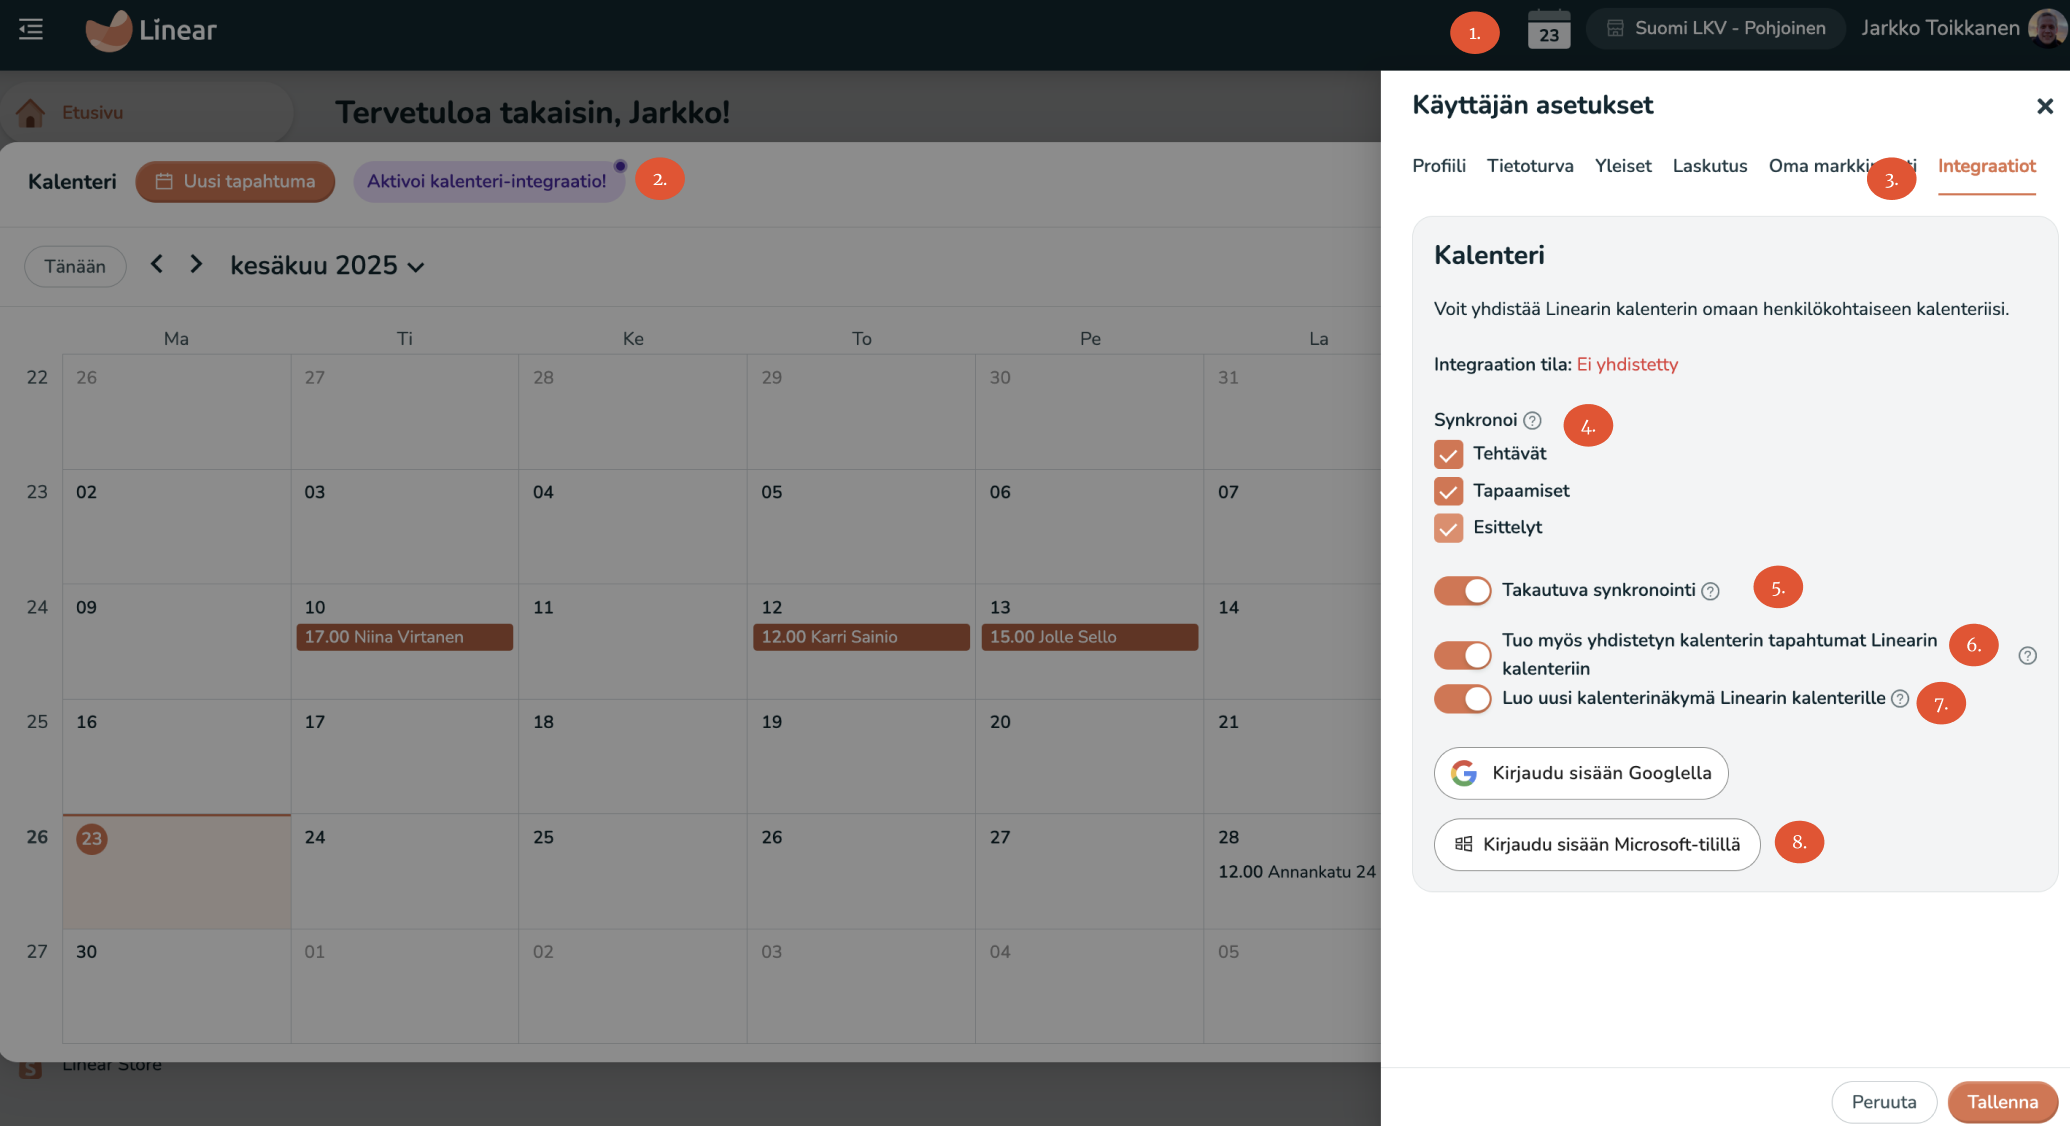This screenshot has width=2070, height=1126.
Task: Open the Synkronoi help question mark
Action: pos(1533,420)
